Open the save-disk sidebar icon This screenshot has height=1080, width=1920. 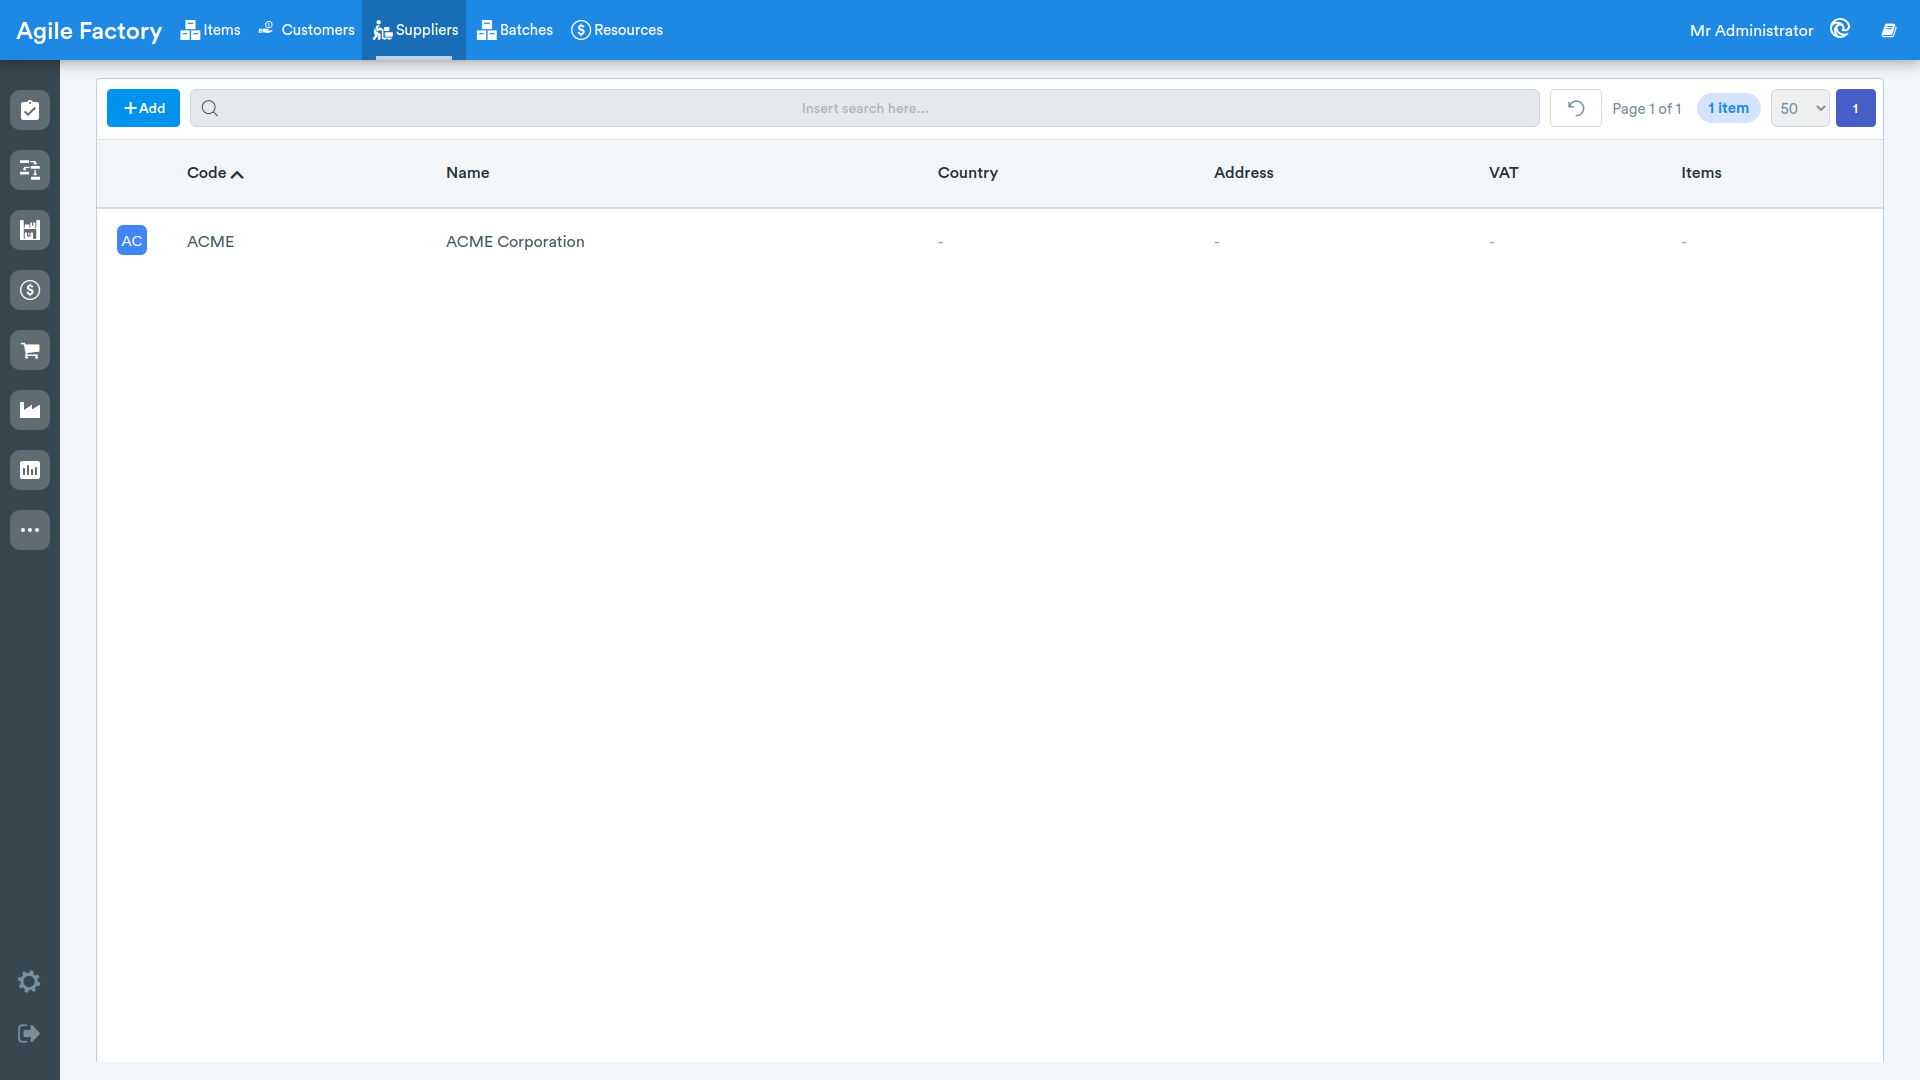(x=30, y=230)
